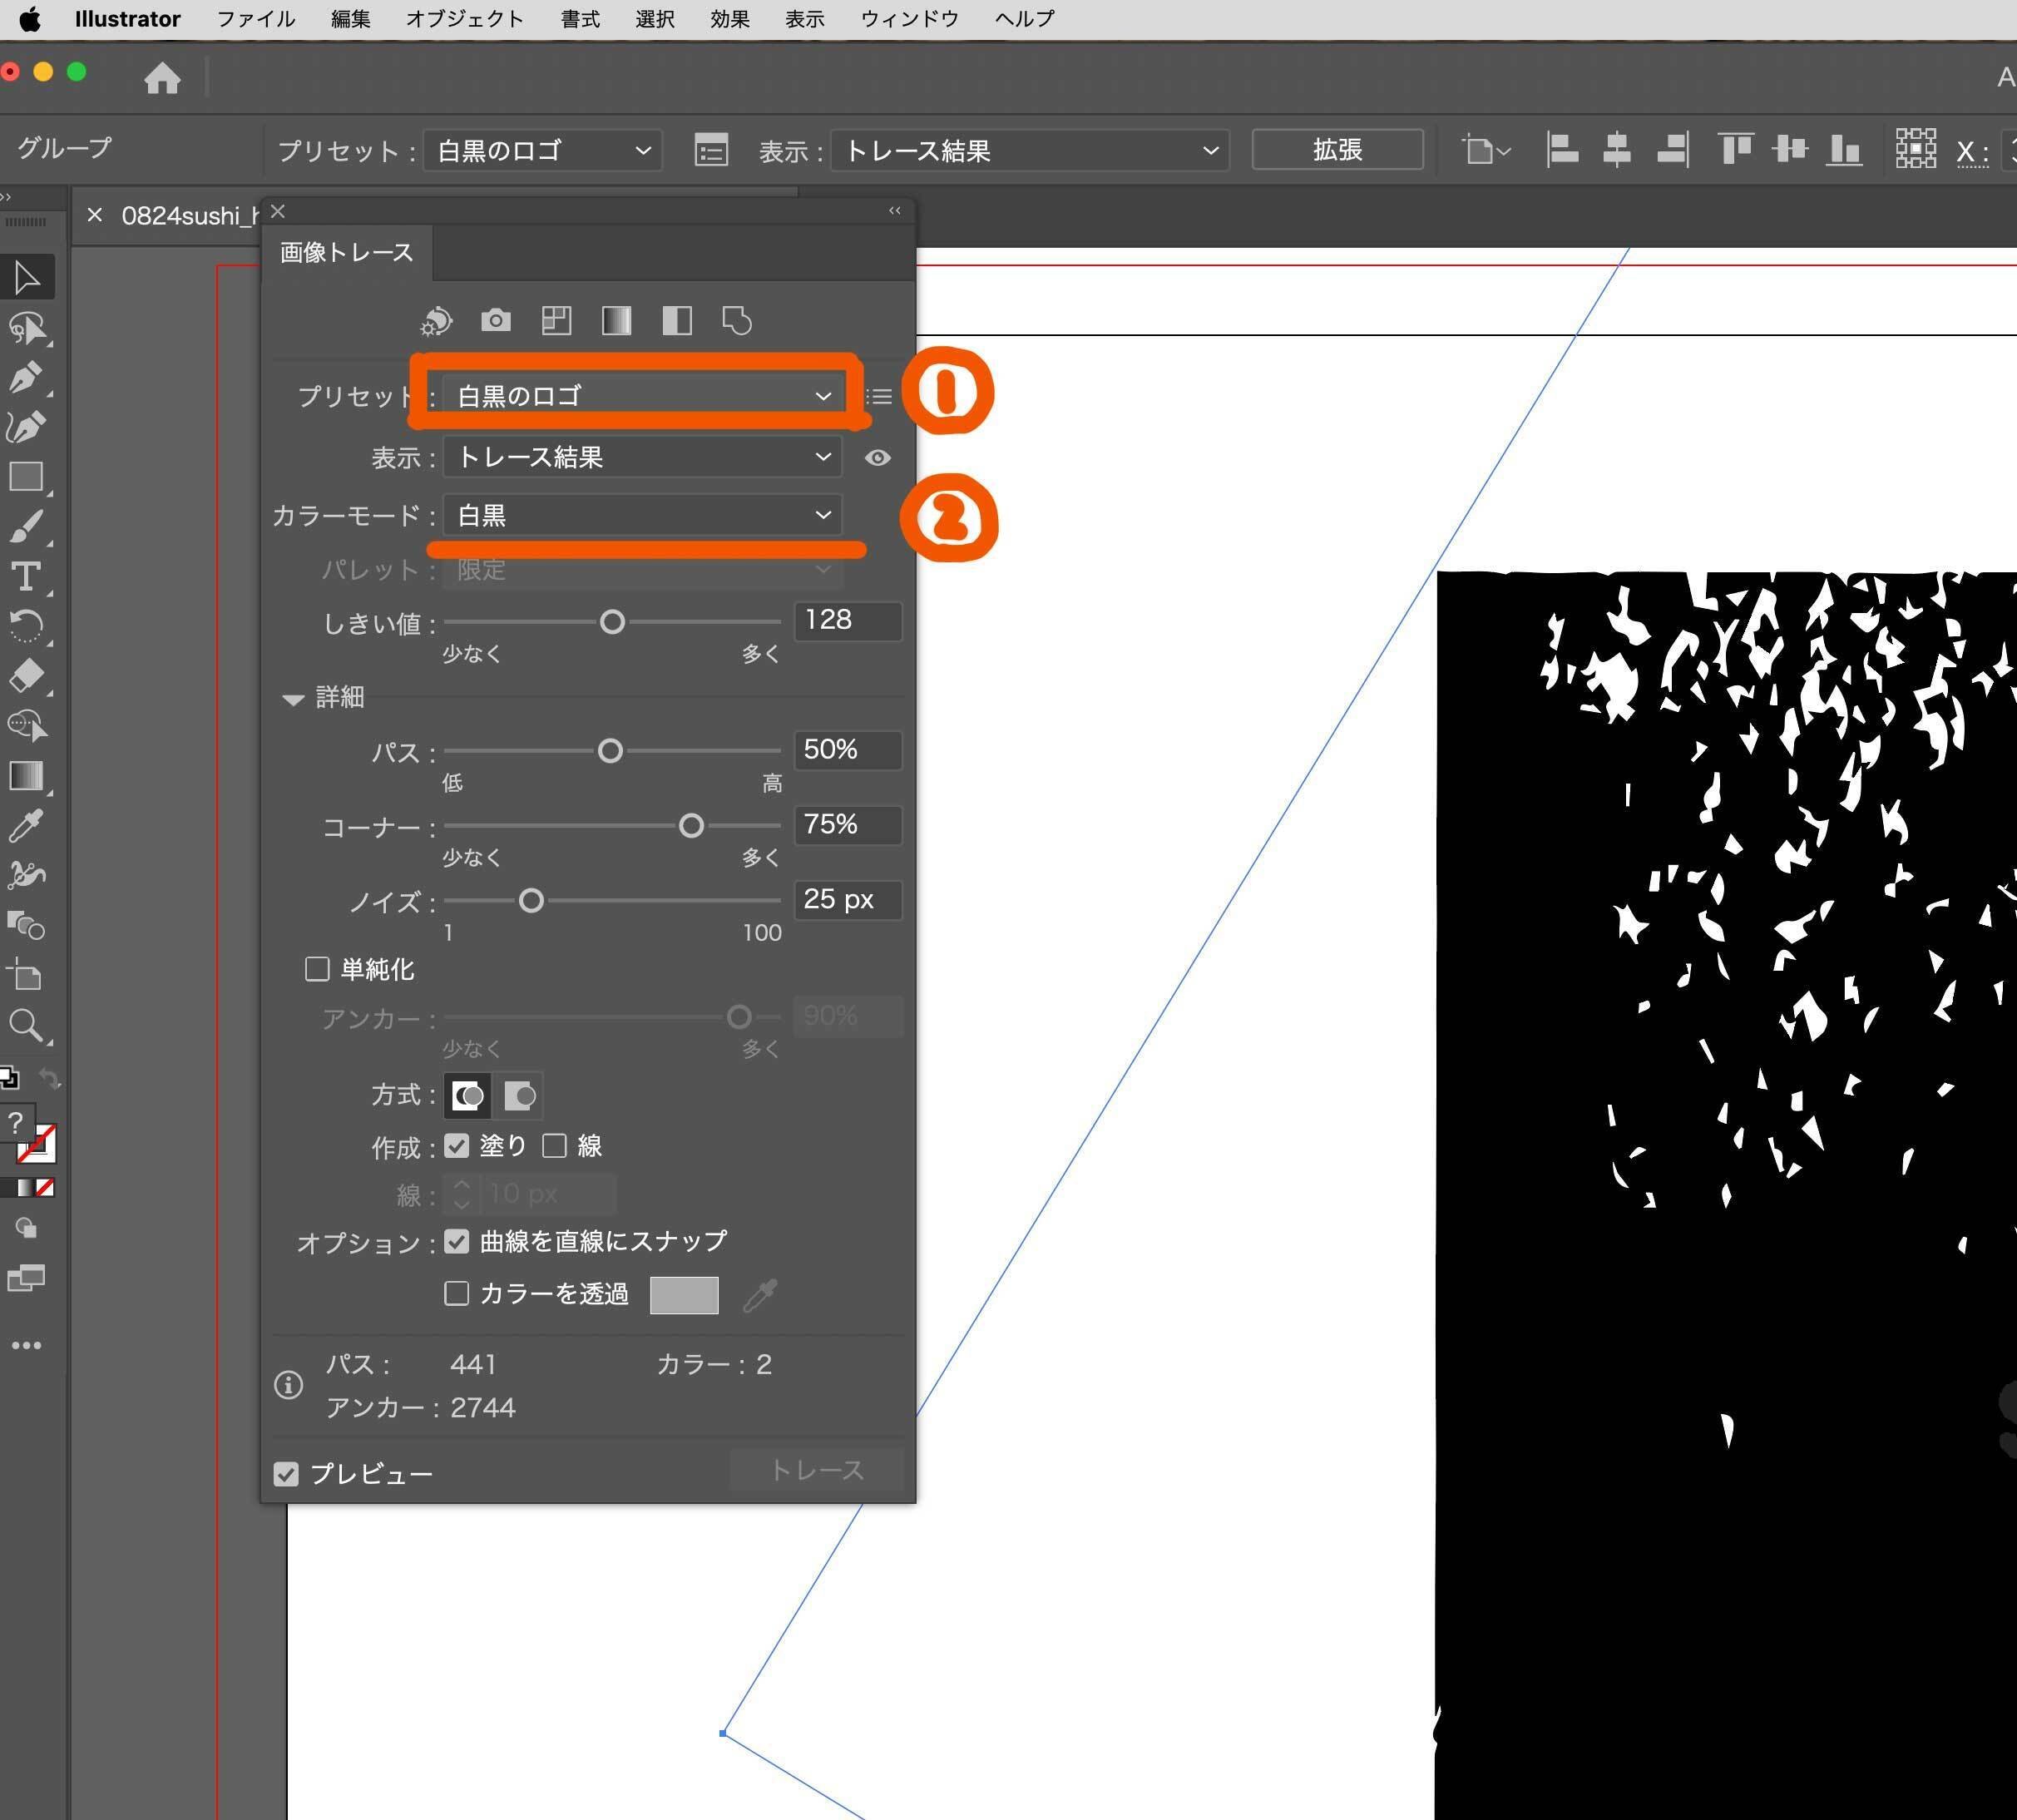Adjust the コーナー slider handle
The width and height of the screenshot is (2017, 1820).
[691, 826]
